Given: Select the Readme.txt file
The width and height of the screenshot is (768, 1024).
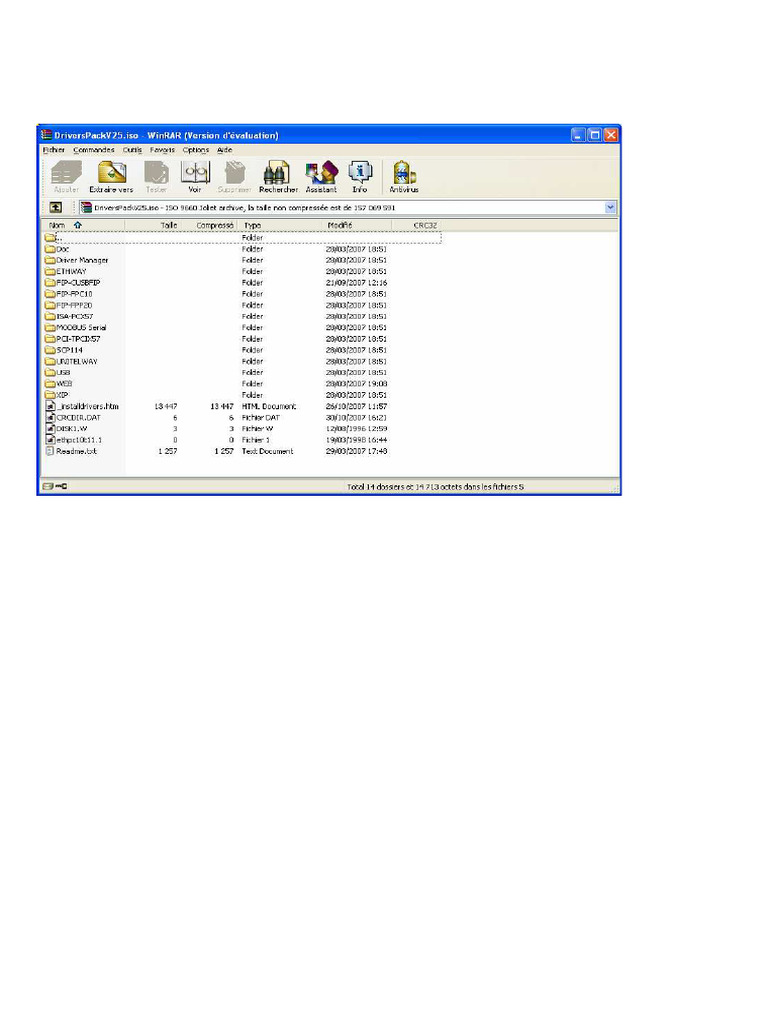Looking at the screenshot, I should (71, 451).
